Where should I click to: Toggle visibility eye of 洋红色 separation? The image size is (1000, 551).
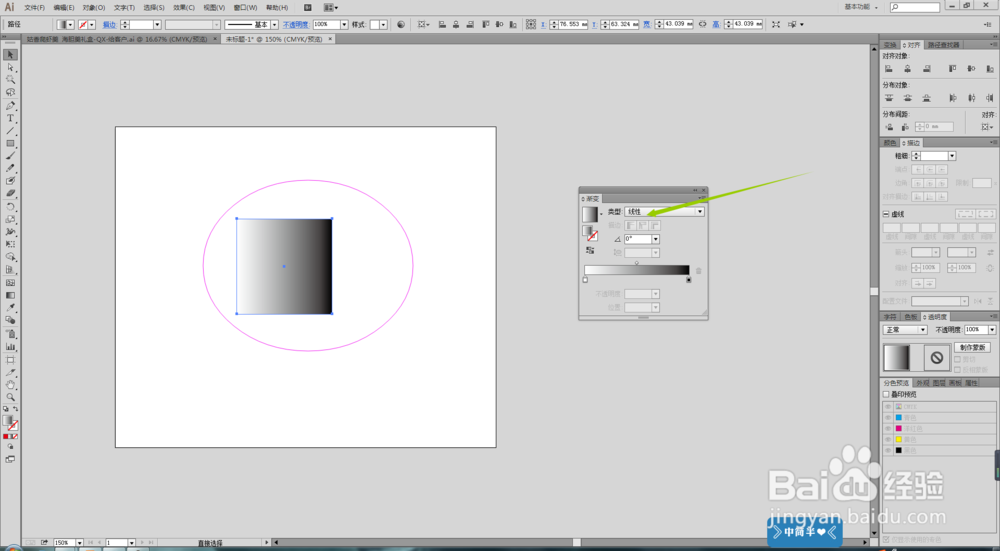pos(888,429)
